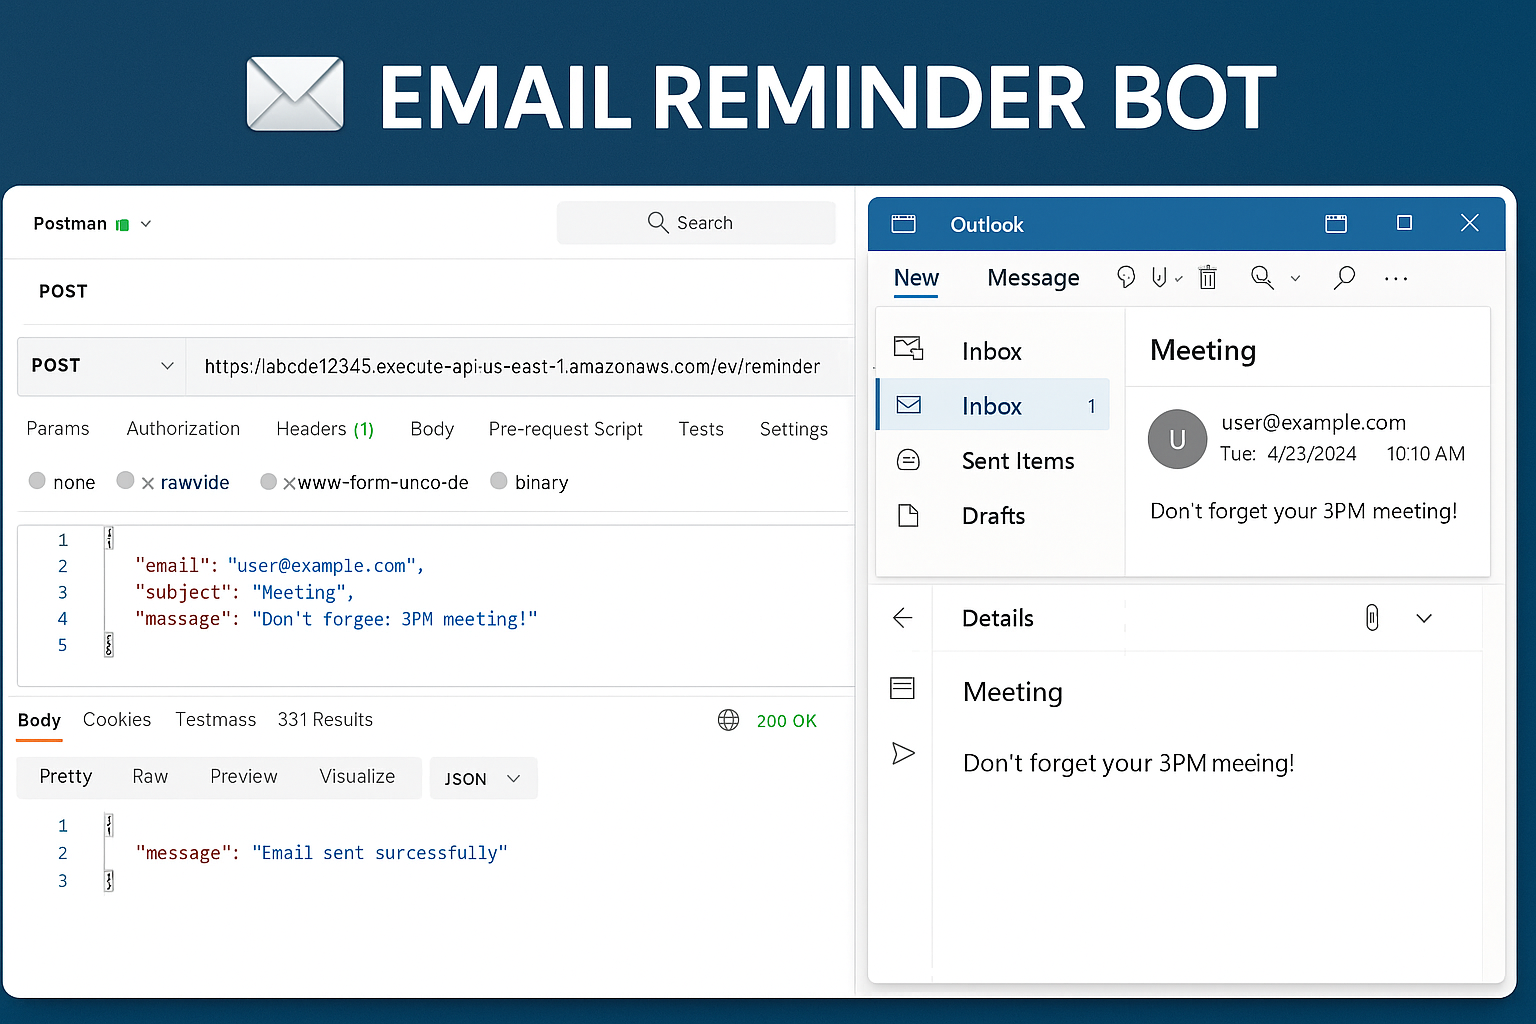
Task: Click the user@example.com sender address
Action: click(1314, 422)
